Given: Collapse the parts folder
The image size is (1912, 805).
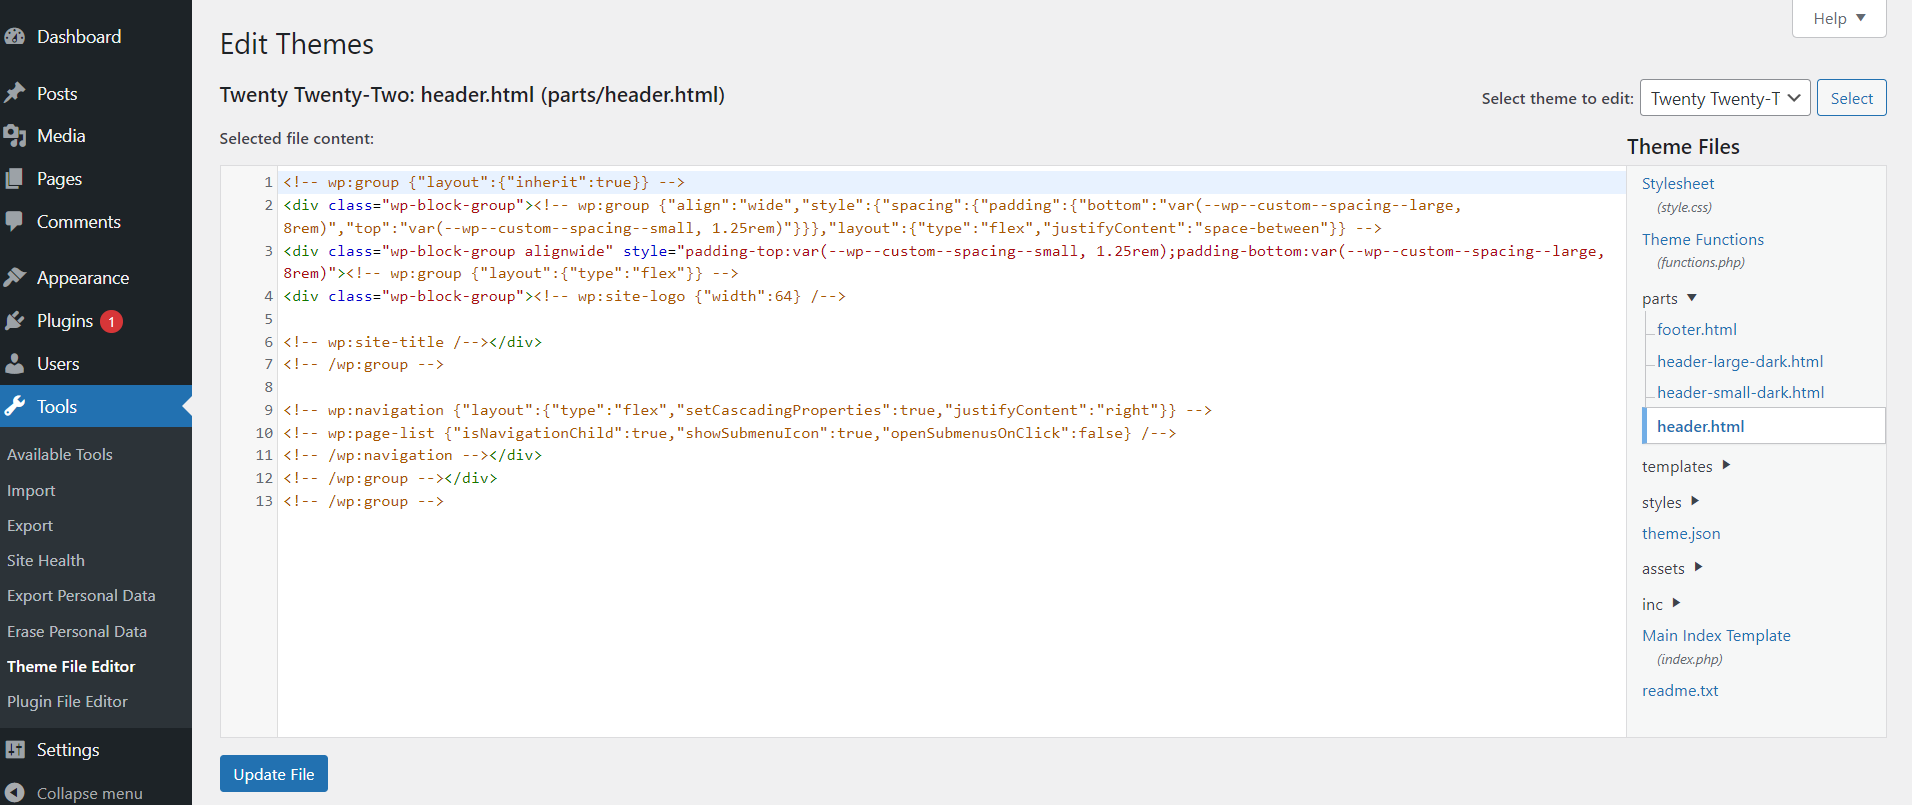Looking at the screenshot, I should click(1669, 298).
